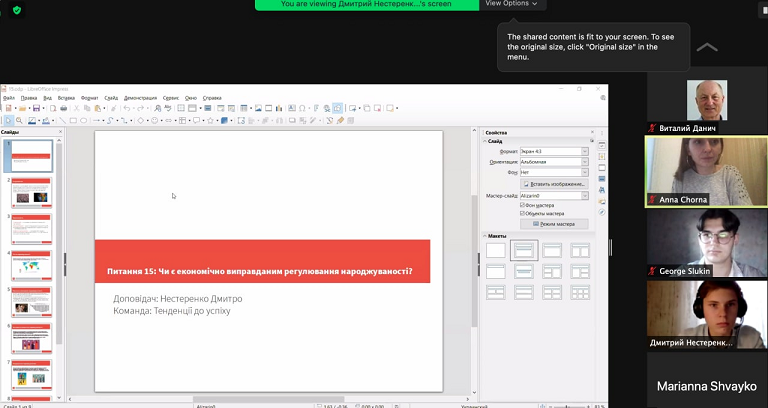Click the Вставить изображение button
This screenshot has height=408, width=768.
(555, 184)
